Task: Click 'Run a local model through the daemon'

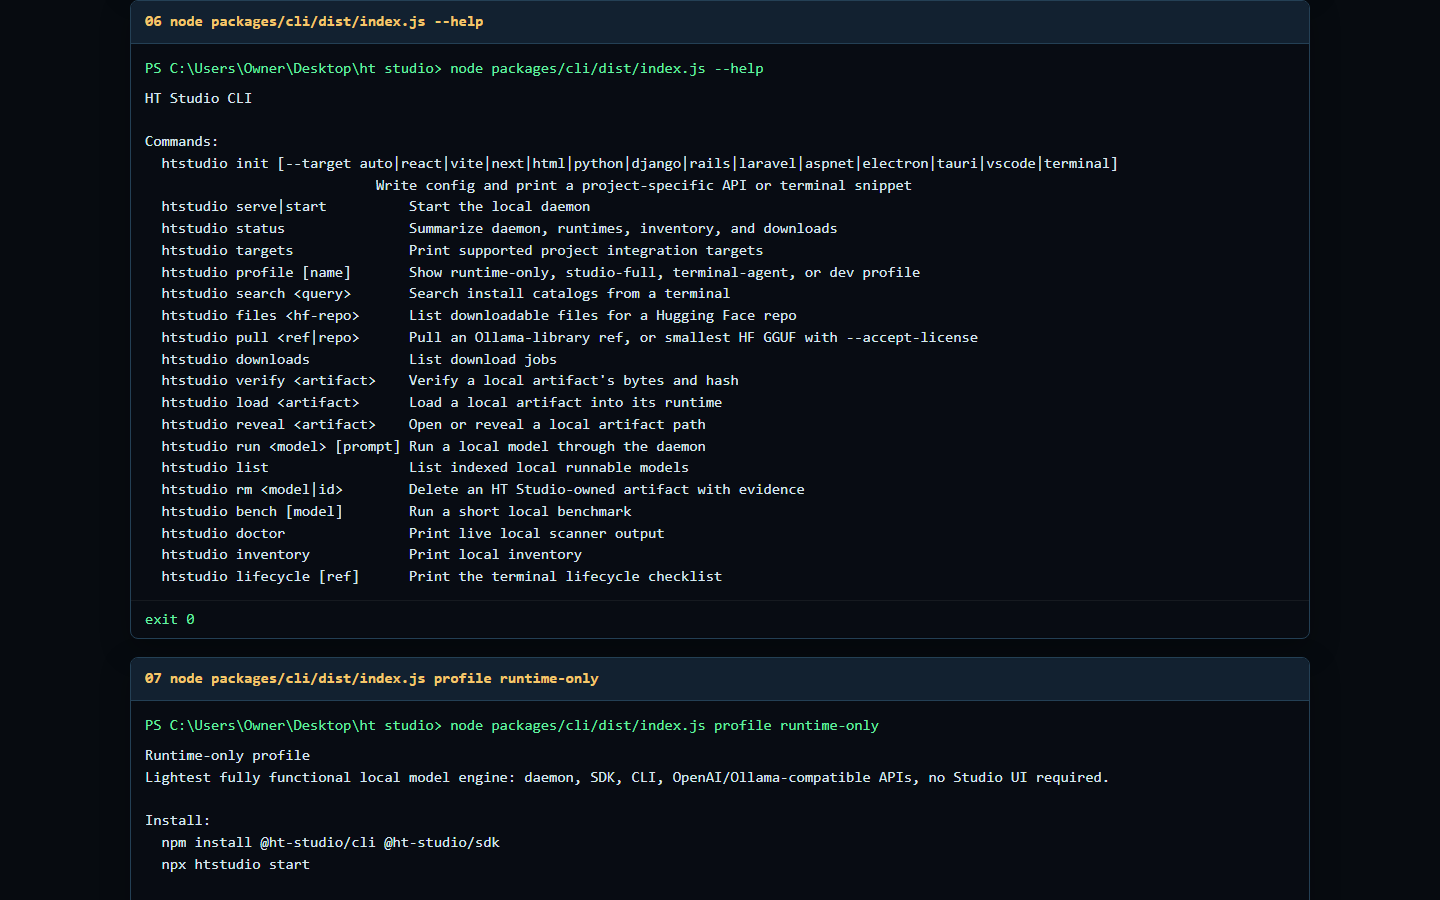Action: (x=557, y=446)
